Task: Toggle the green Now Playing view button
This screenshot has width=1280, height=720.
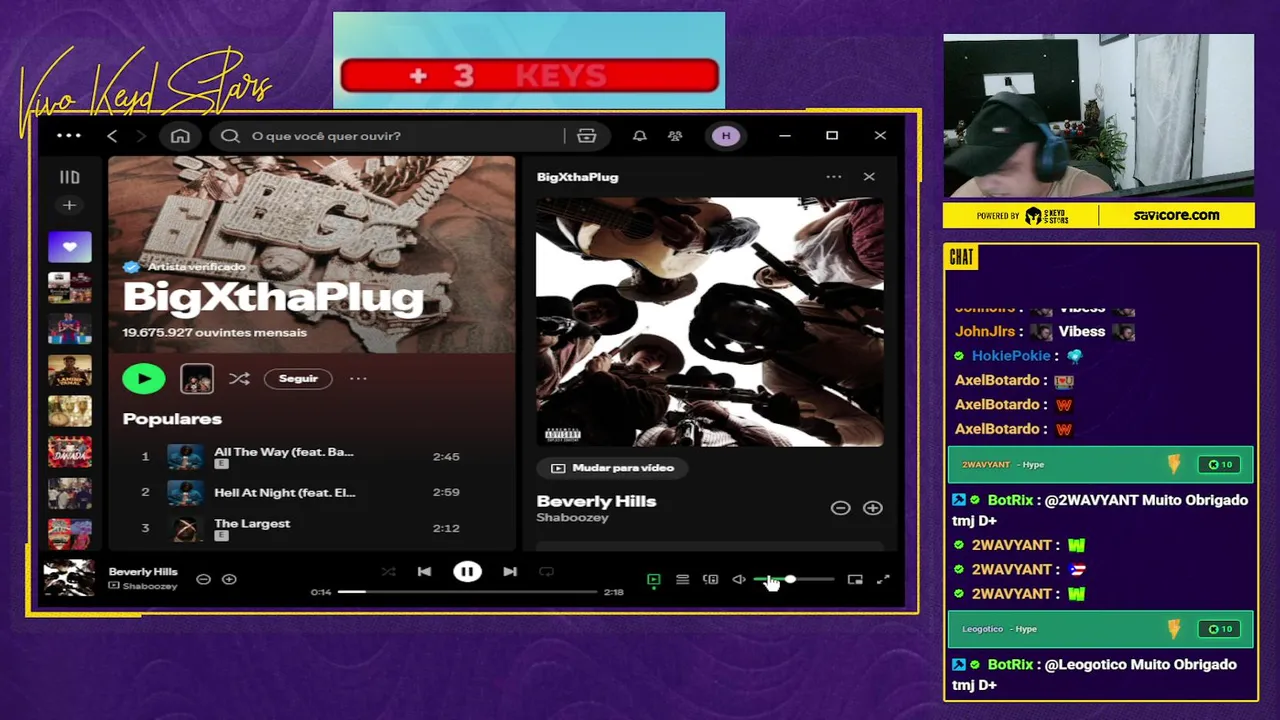Action: [653, 579]
